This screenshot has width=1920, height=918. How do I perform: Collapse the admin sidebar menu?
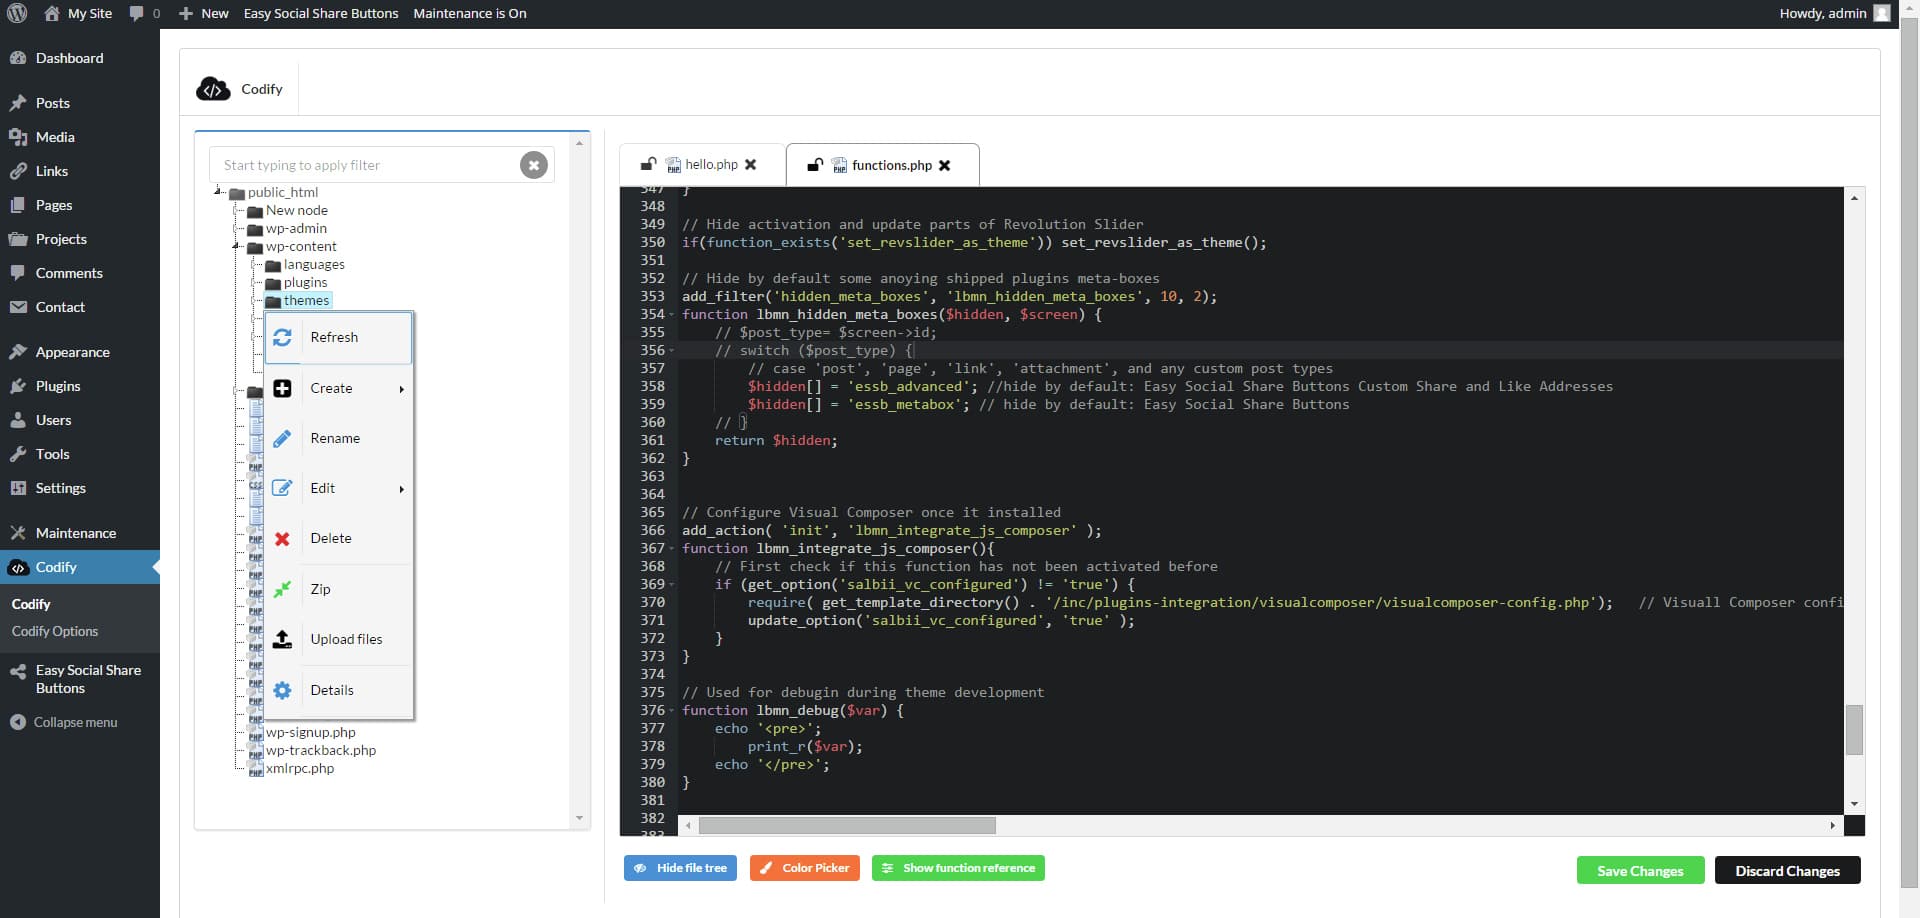tap(64, 722)
